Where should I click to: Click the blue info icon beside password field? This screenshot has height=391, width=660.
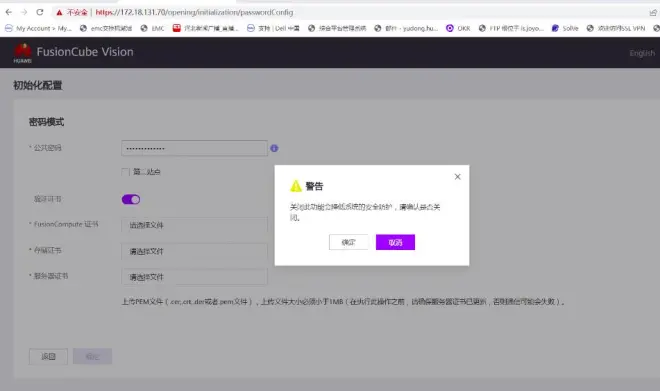click(274, 148)
